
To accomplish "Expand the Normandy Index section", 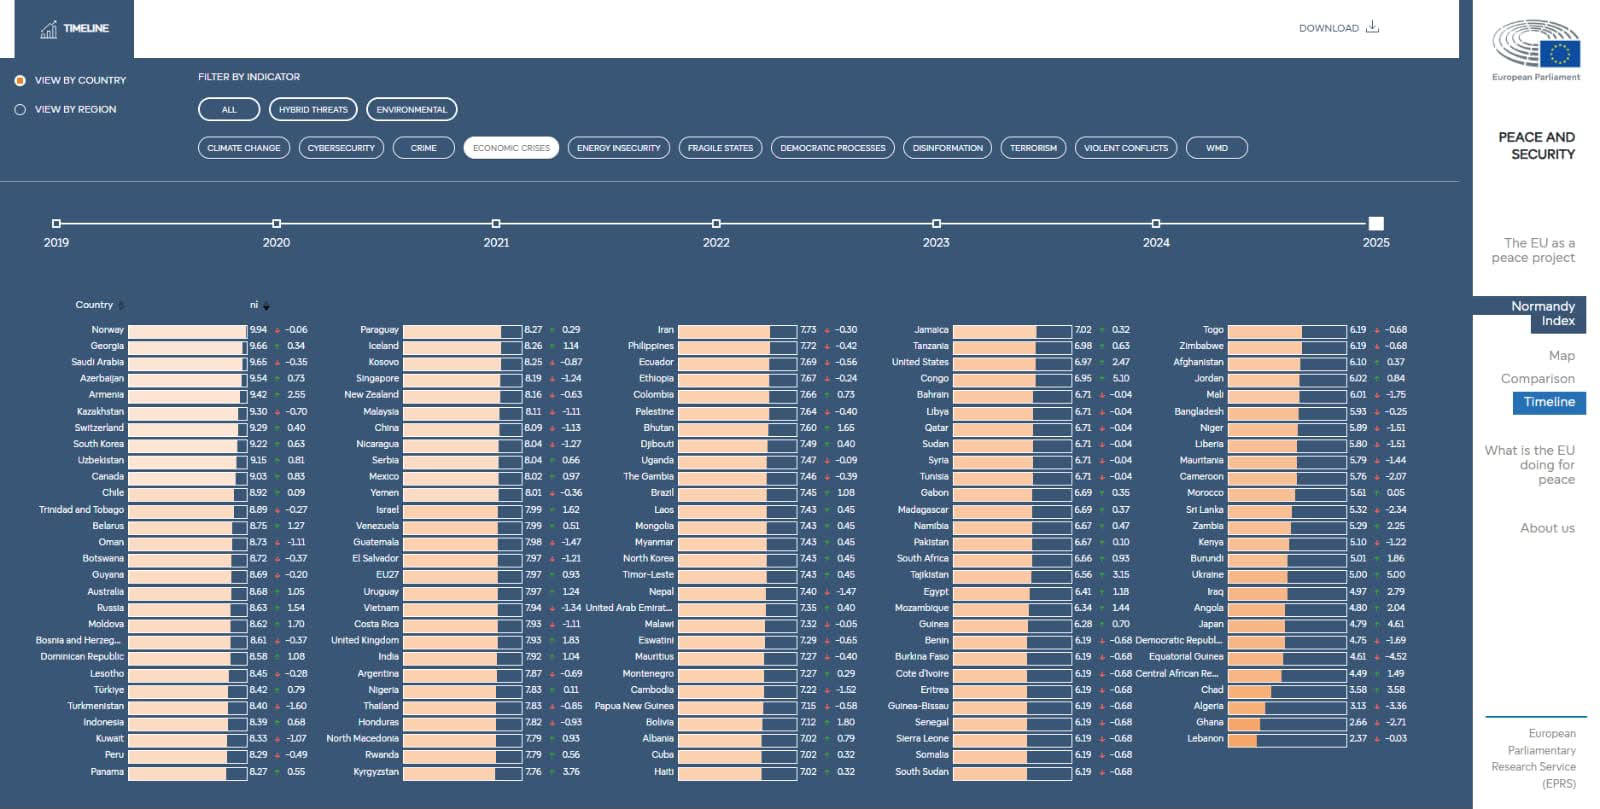I will (x=1529, y=313).
